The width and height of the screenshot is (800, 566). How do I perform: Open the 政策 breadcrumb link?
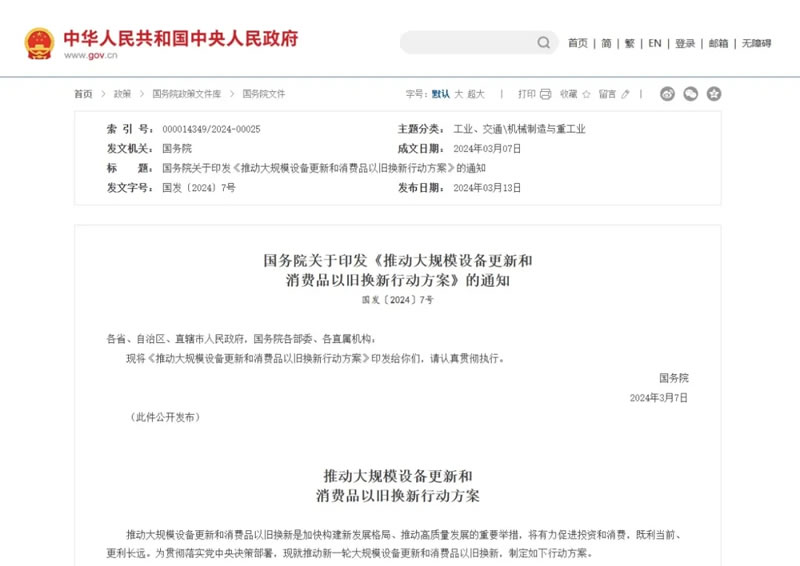tap(122, 94)
